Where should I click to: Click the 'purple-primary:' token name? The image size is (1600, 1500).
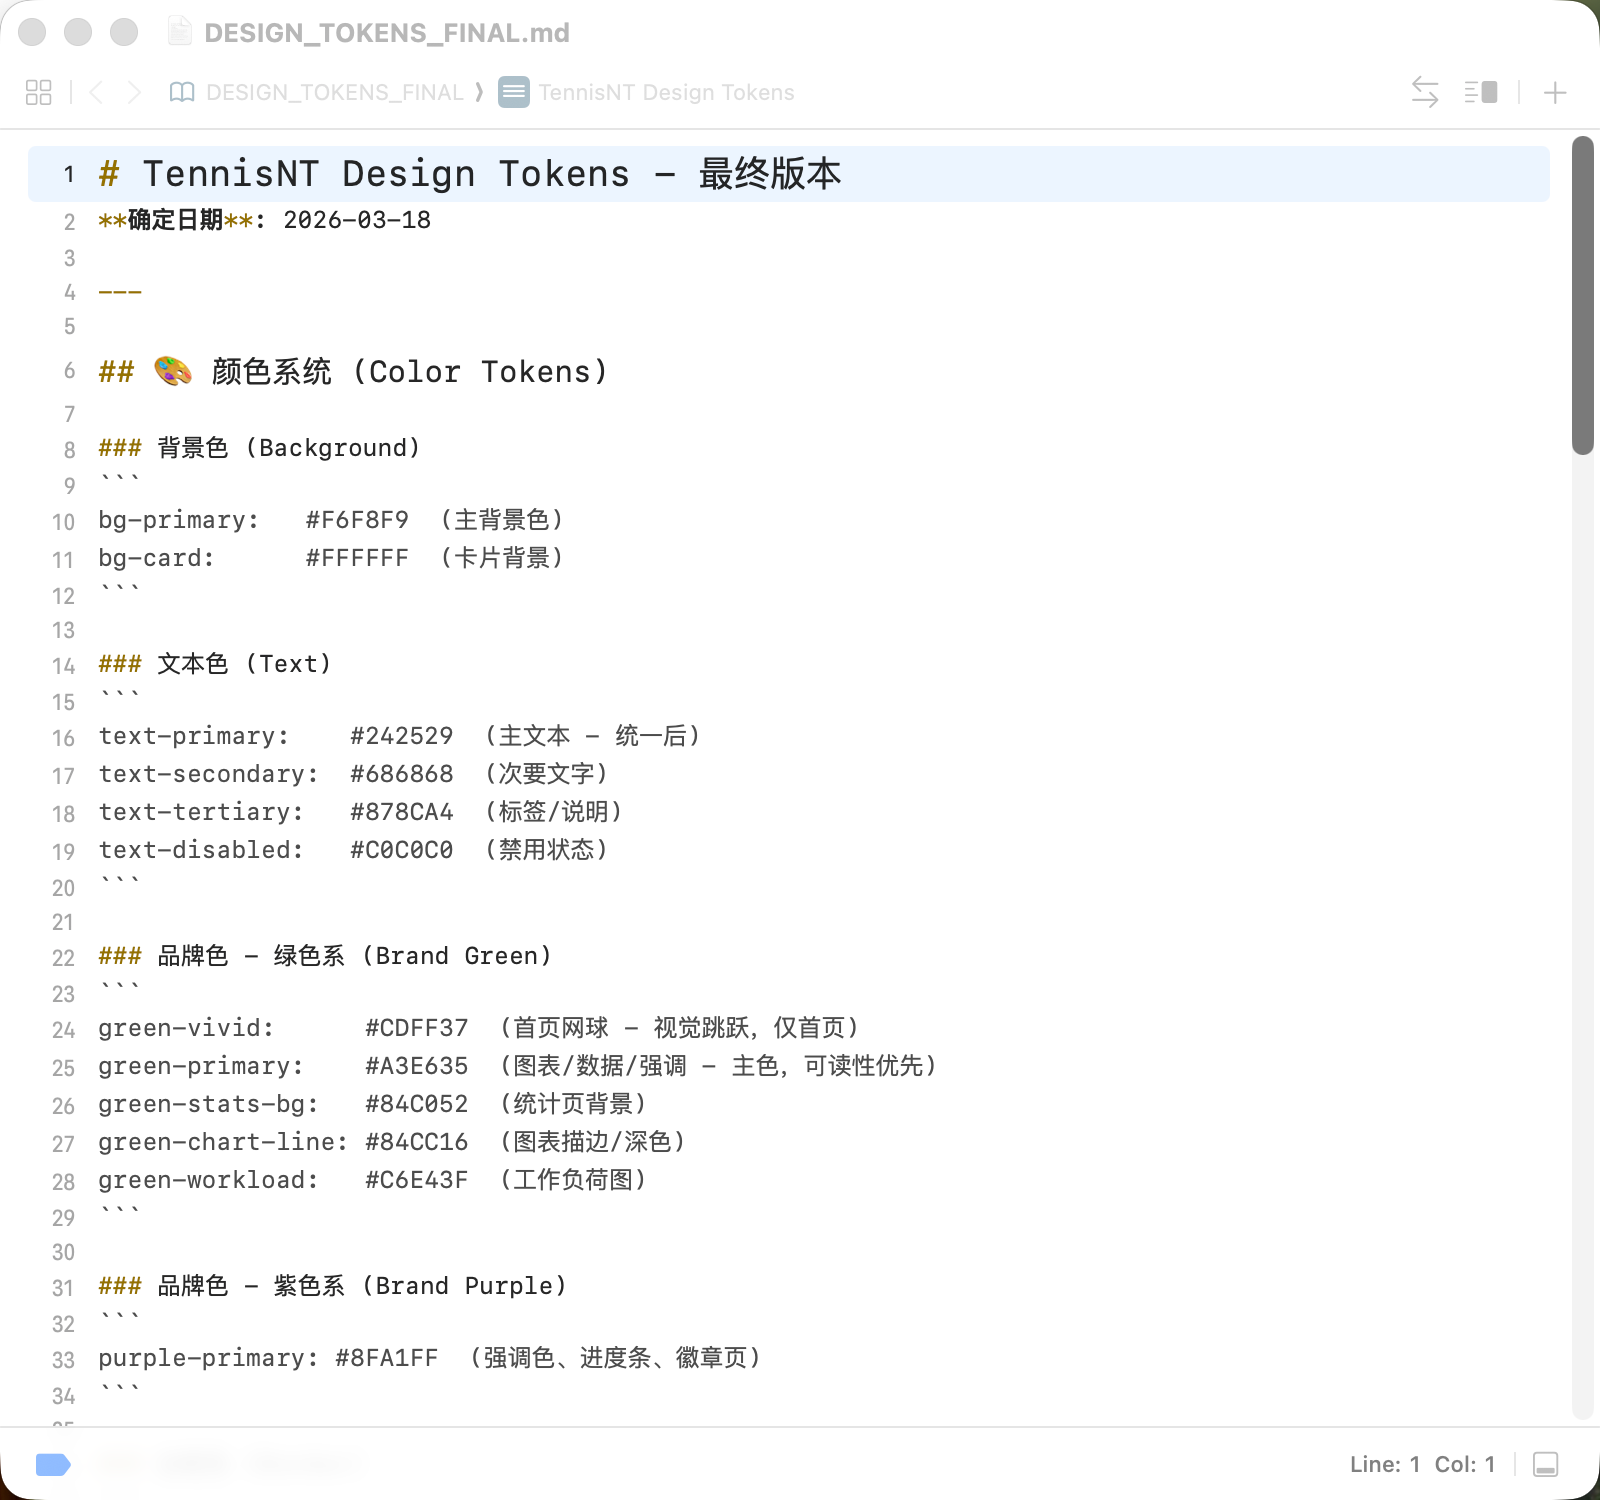[x=208, y=1358]
